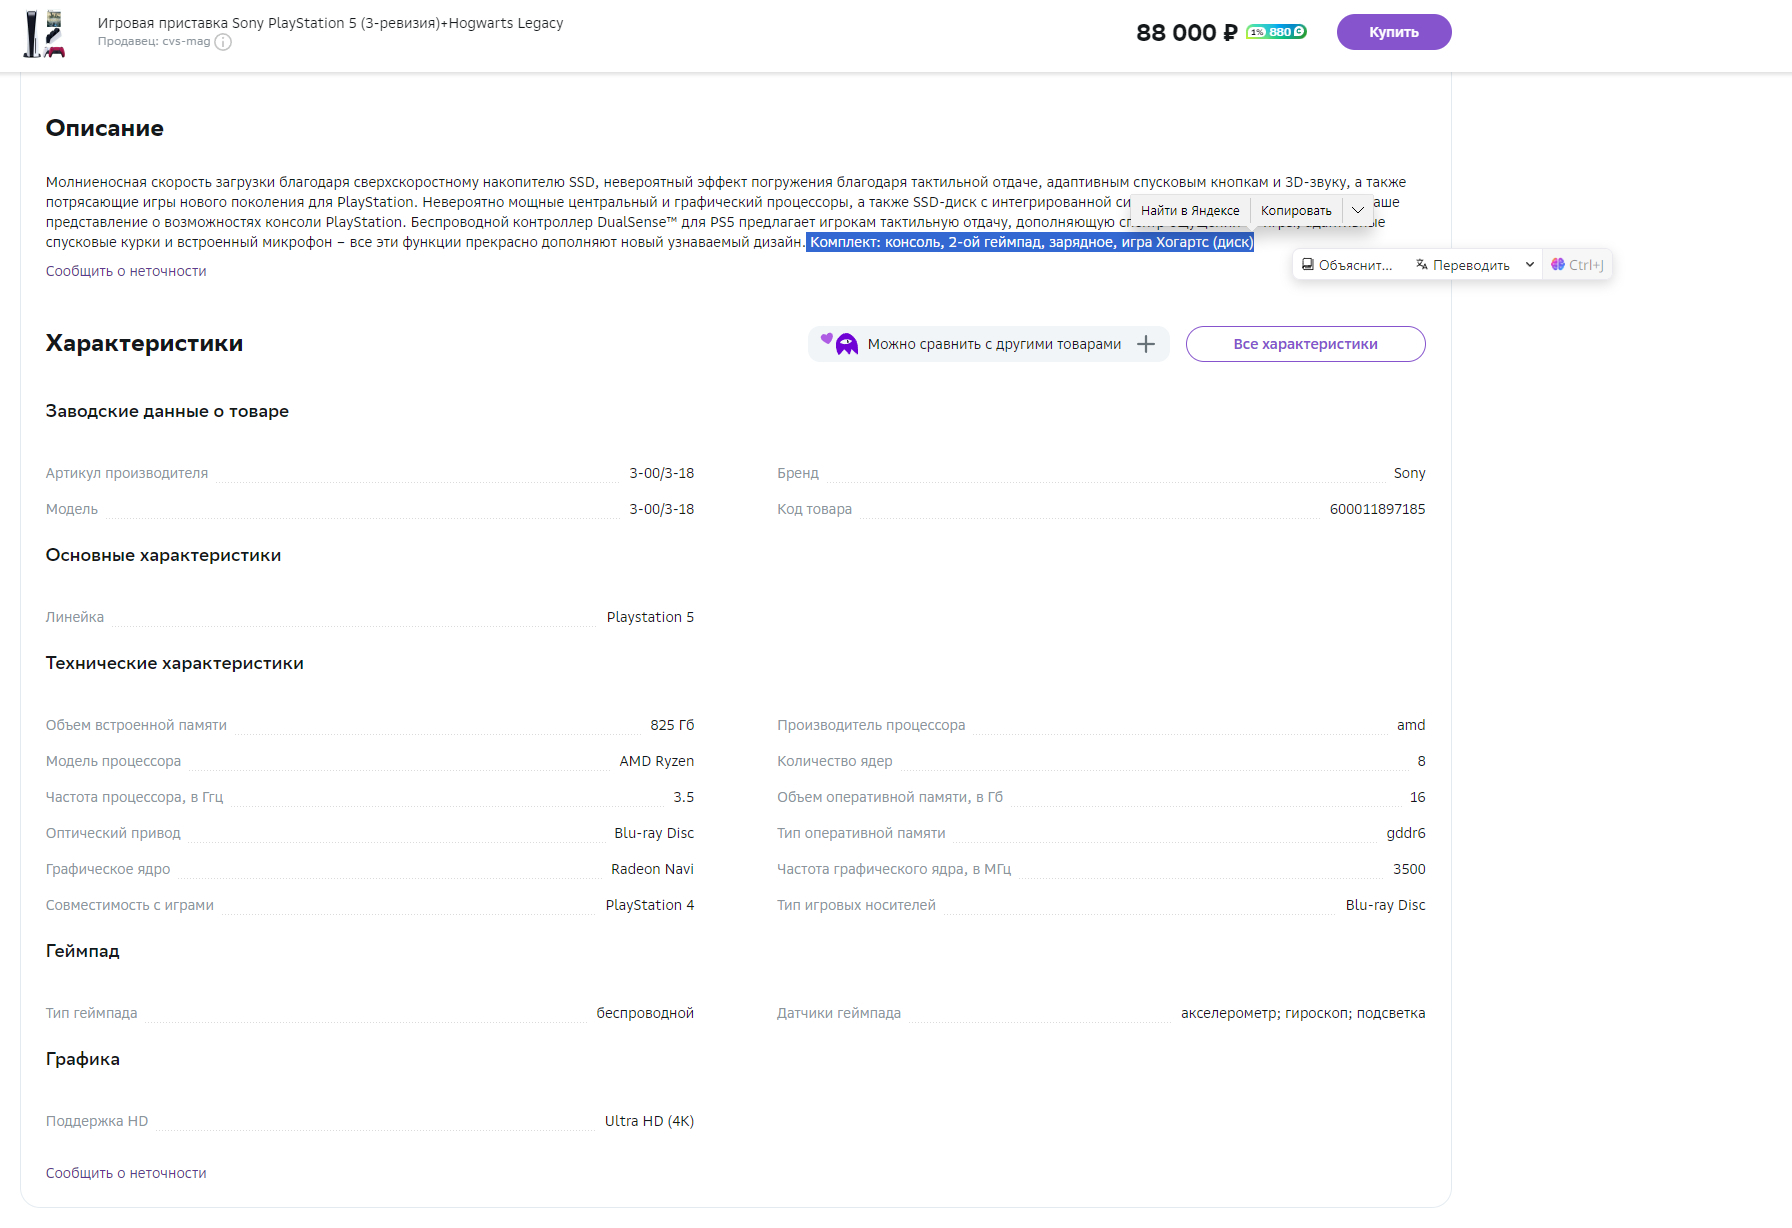Click the purple Купить button
Image resolution: width=1792 pixels, height=1228 pixels.
[1393, 32]
